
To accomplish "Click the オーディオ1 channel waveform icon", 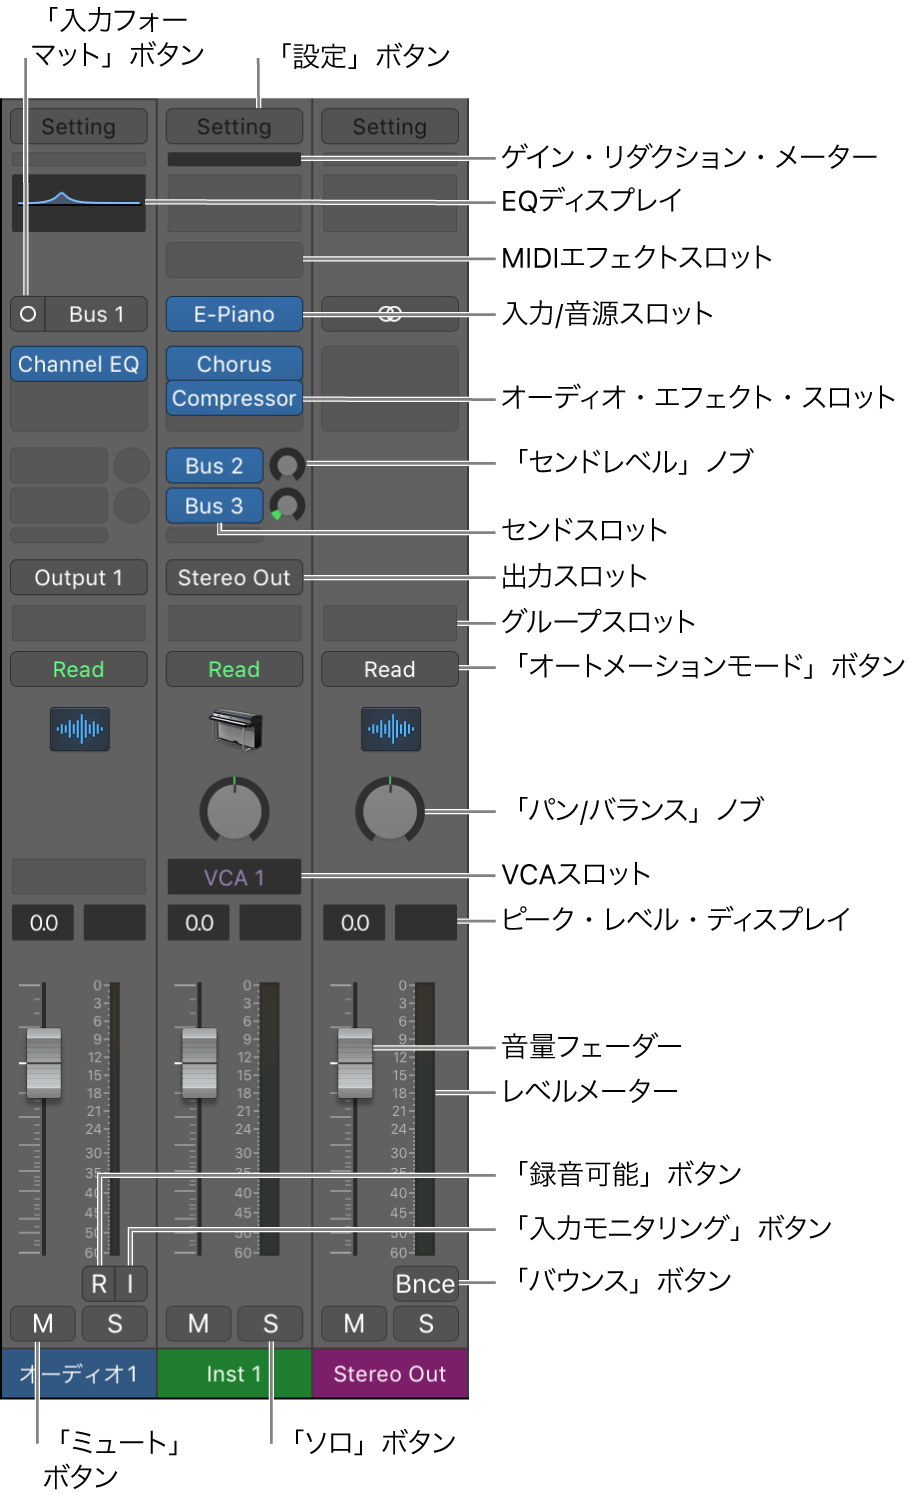I will point(80,729).
